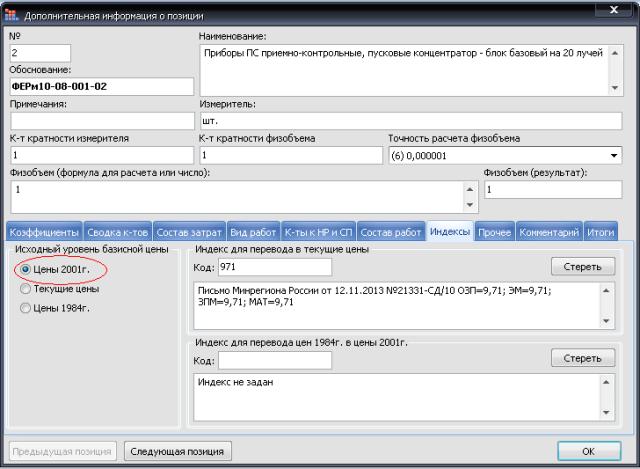Image resolution: width=640 pixels, height=469 pixels.
Task: Click the К-т кратности физобъема field
Action: pos(291,156)
